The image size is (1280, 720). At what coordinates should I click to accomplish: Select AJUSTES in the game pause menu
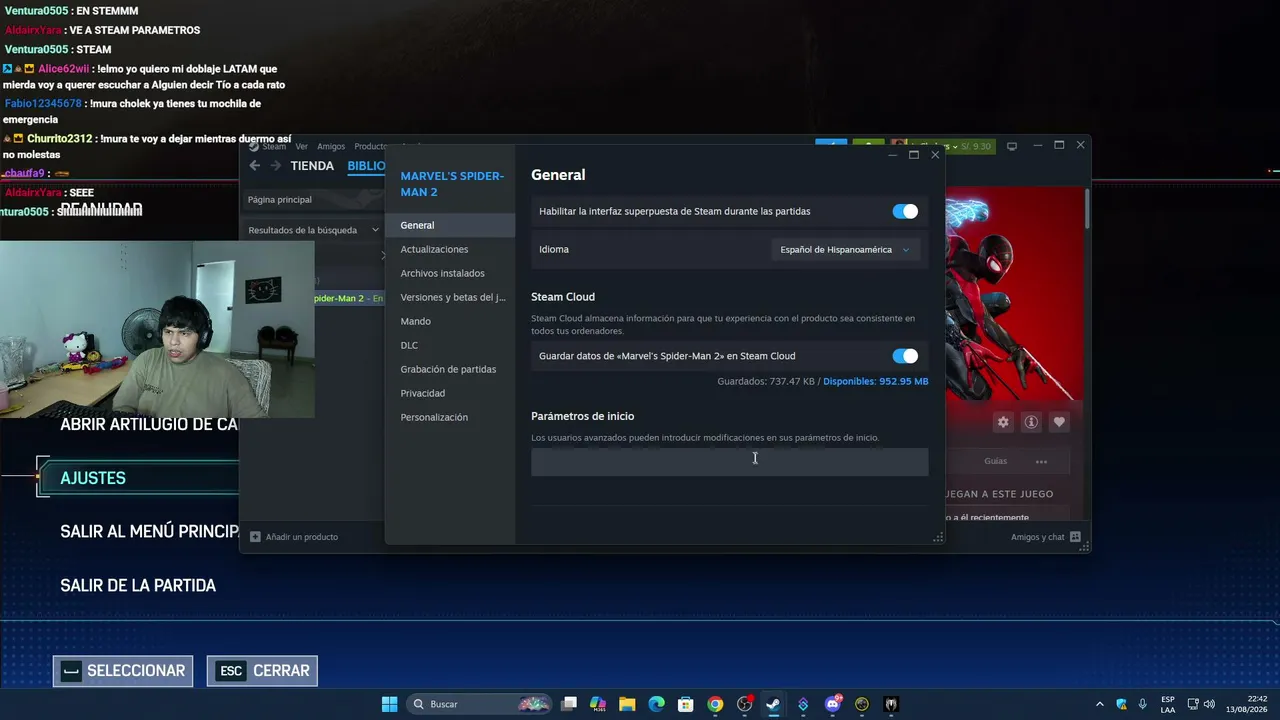tap(140, 478)
